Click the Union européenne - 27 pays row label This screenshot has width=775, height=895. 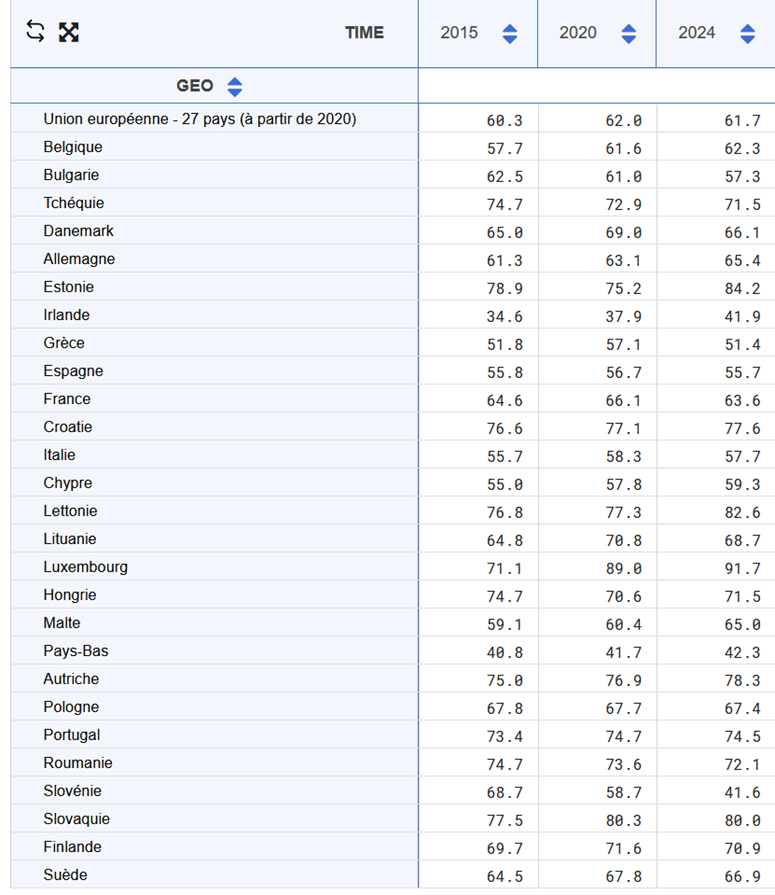(x=200, y=119)
